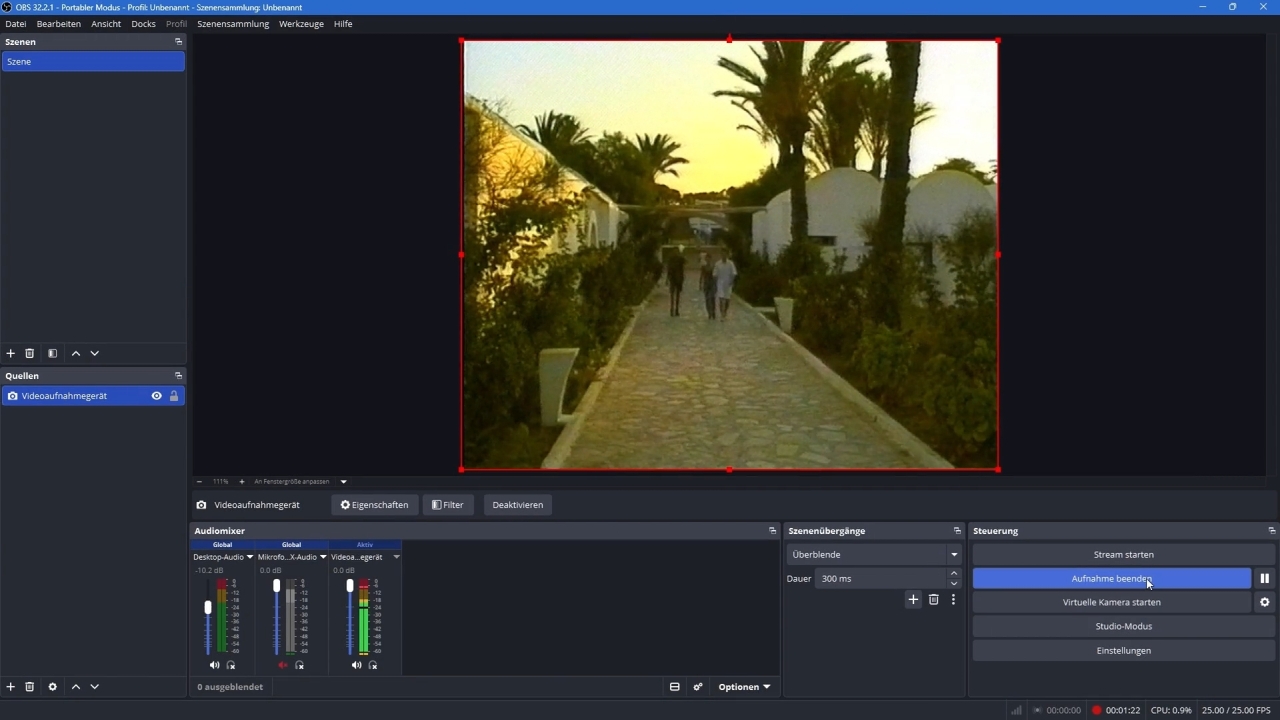Open the Datei menu

tap(16, 24)
